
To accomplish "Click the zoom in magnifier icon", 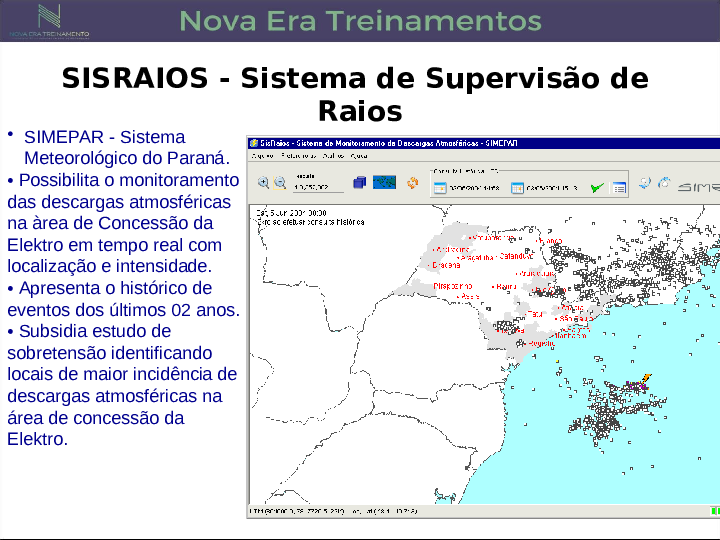I will tap(263, 183).
